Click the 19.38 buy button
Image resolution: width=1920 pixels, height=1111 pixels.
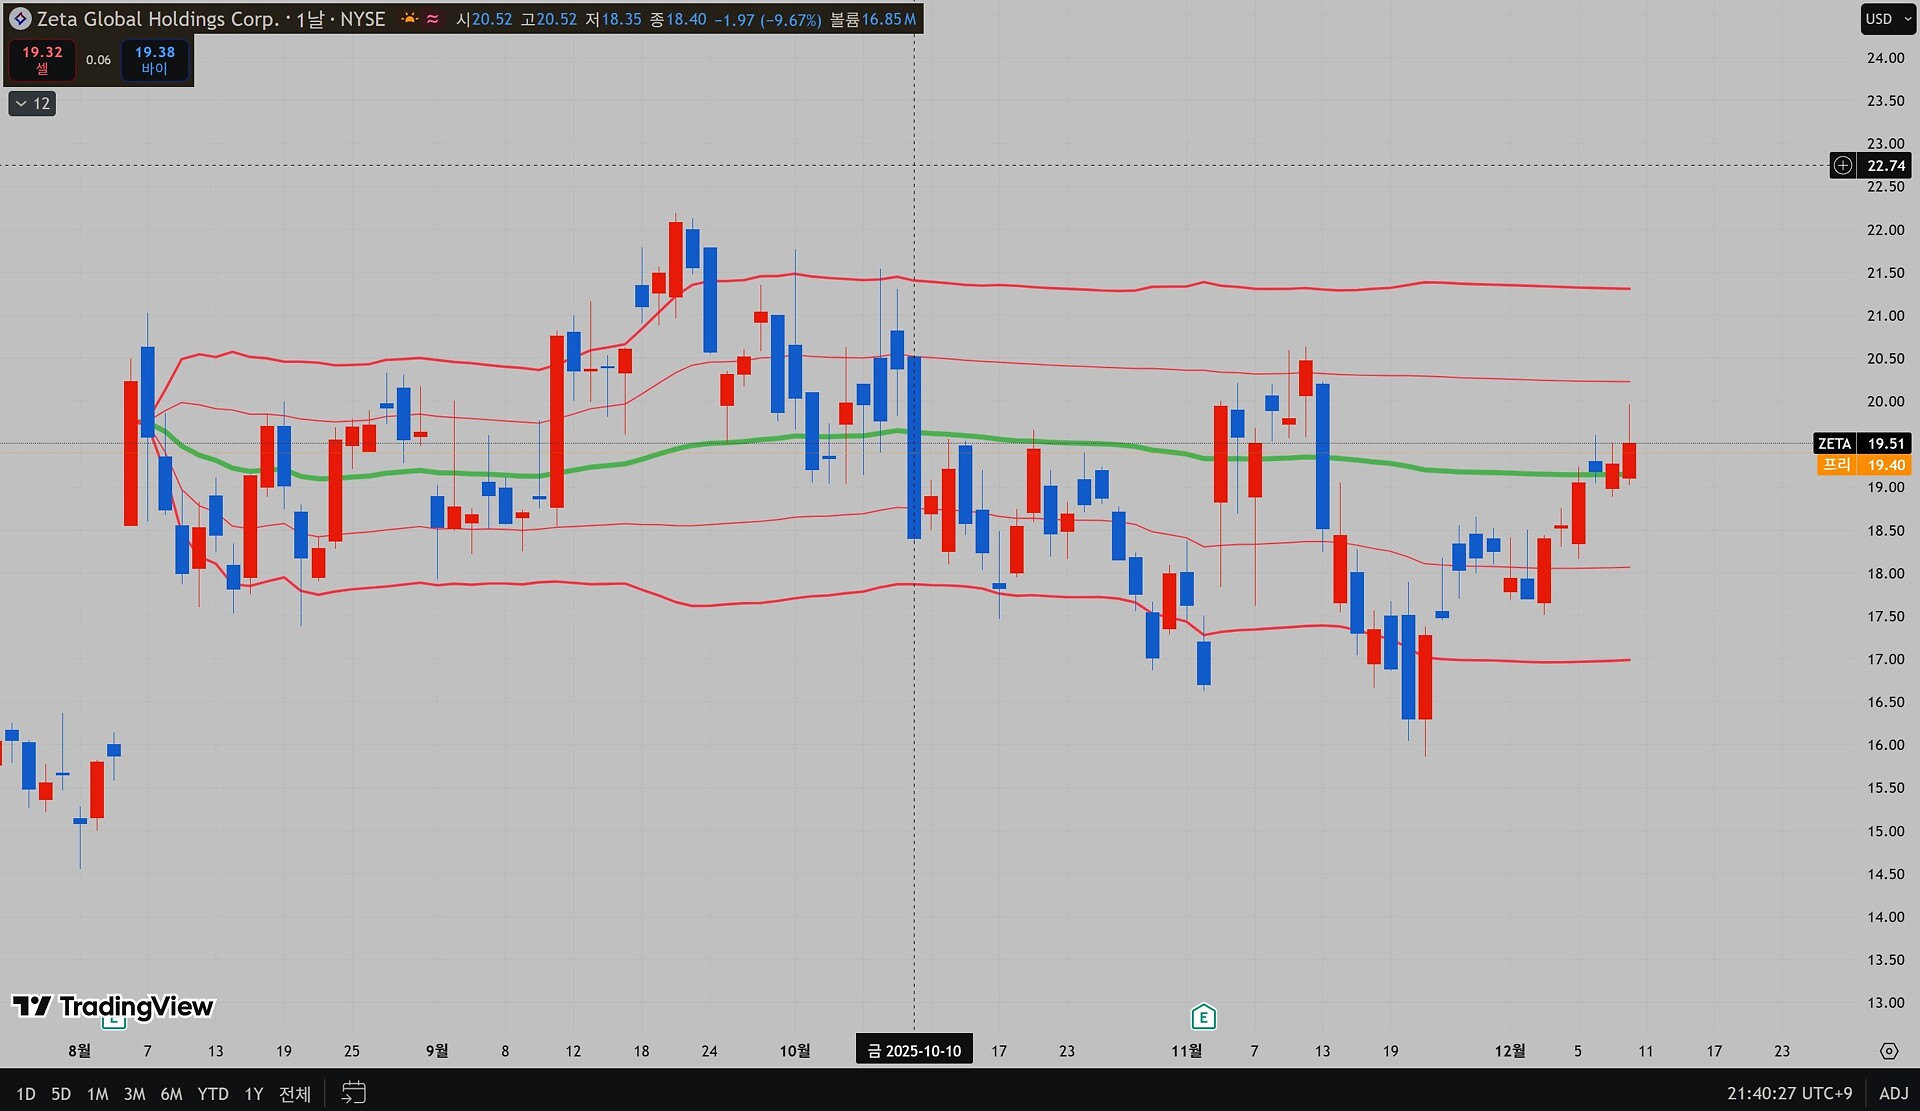(154, 60)
